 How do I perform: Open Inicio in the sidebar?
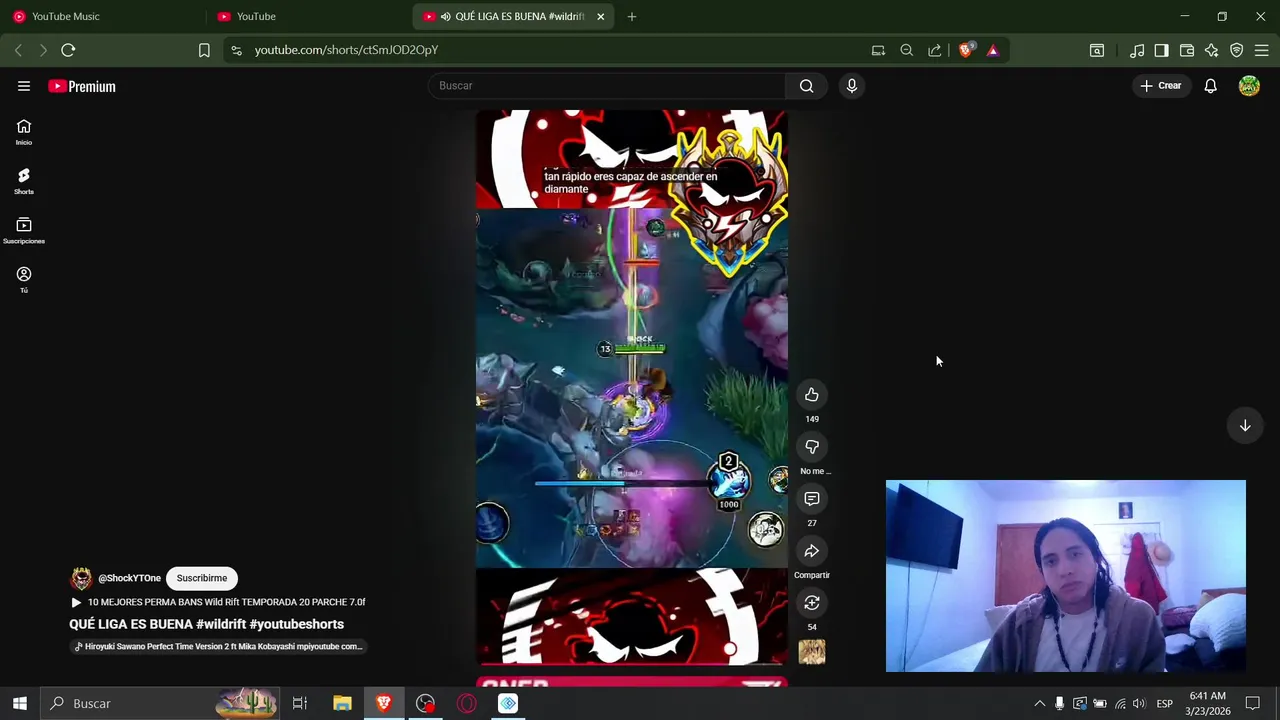point(24,132)
